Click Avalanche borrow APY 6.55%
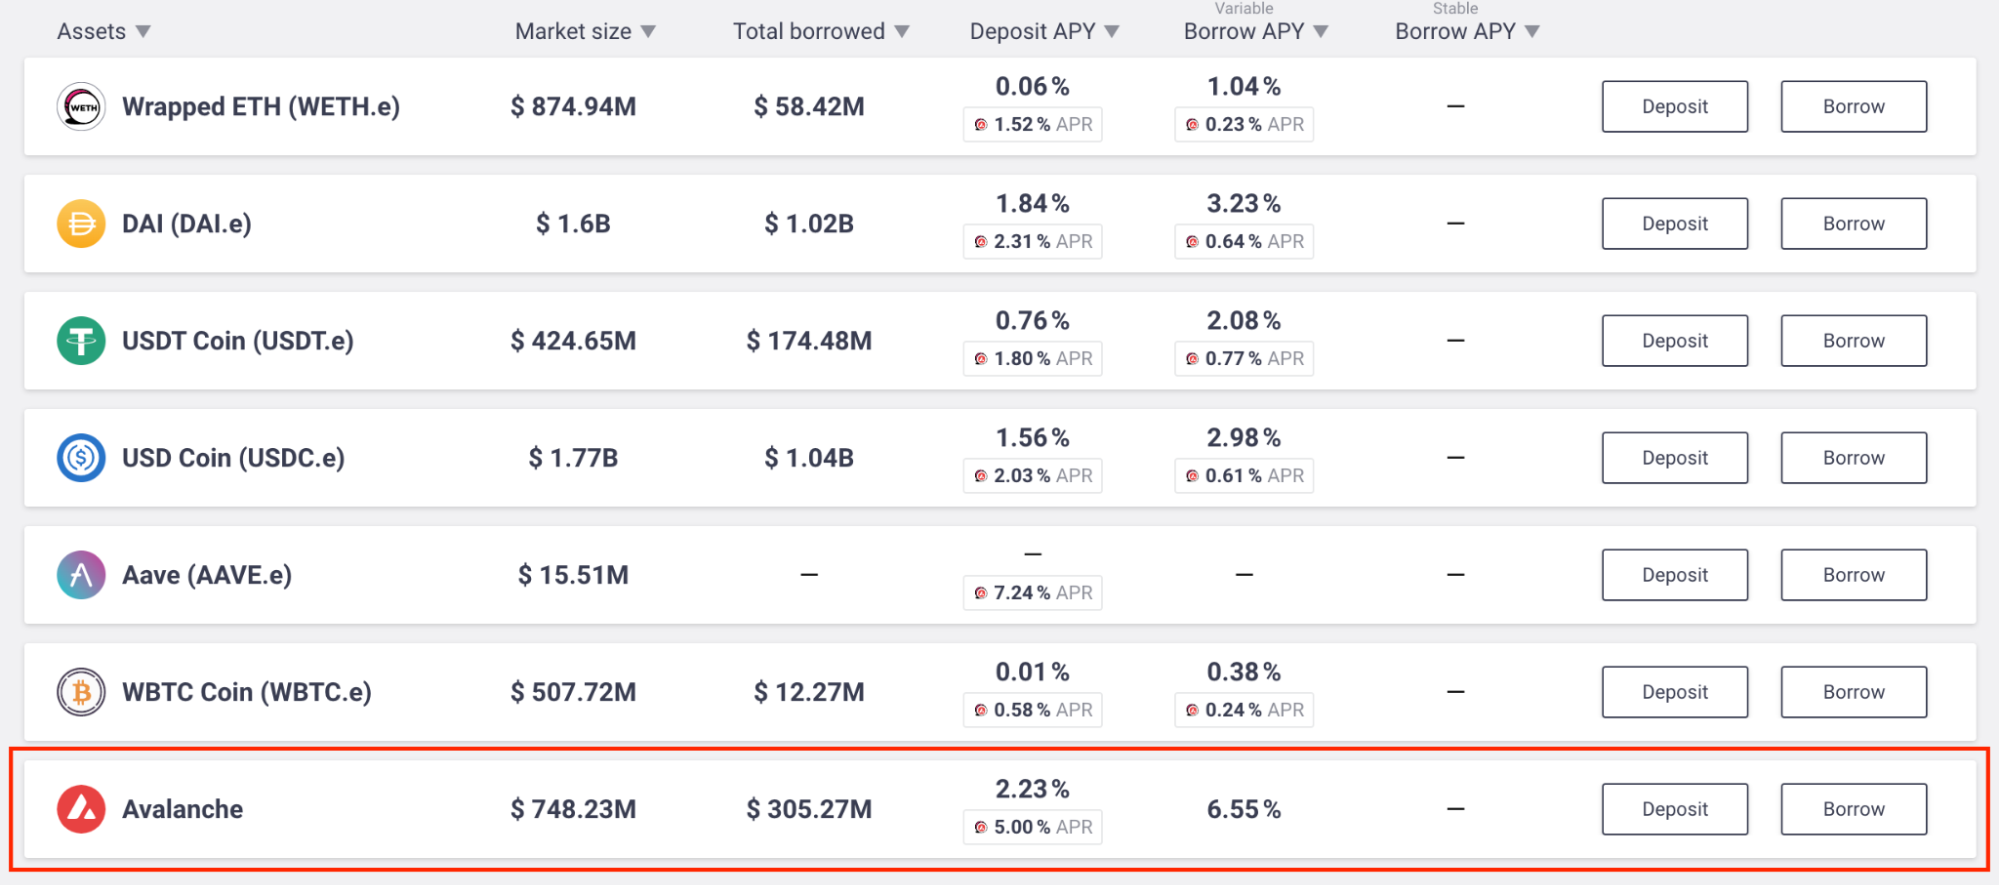This screenshot has height=886, width=1999. click(1244, 808)
